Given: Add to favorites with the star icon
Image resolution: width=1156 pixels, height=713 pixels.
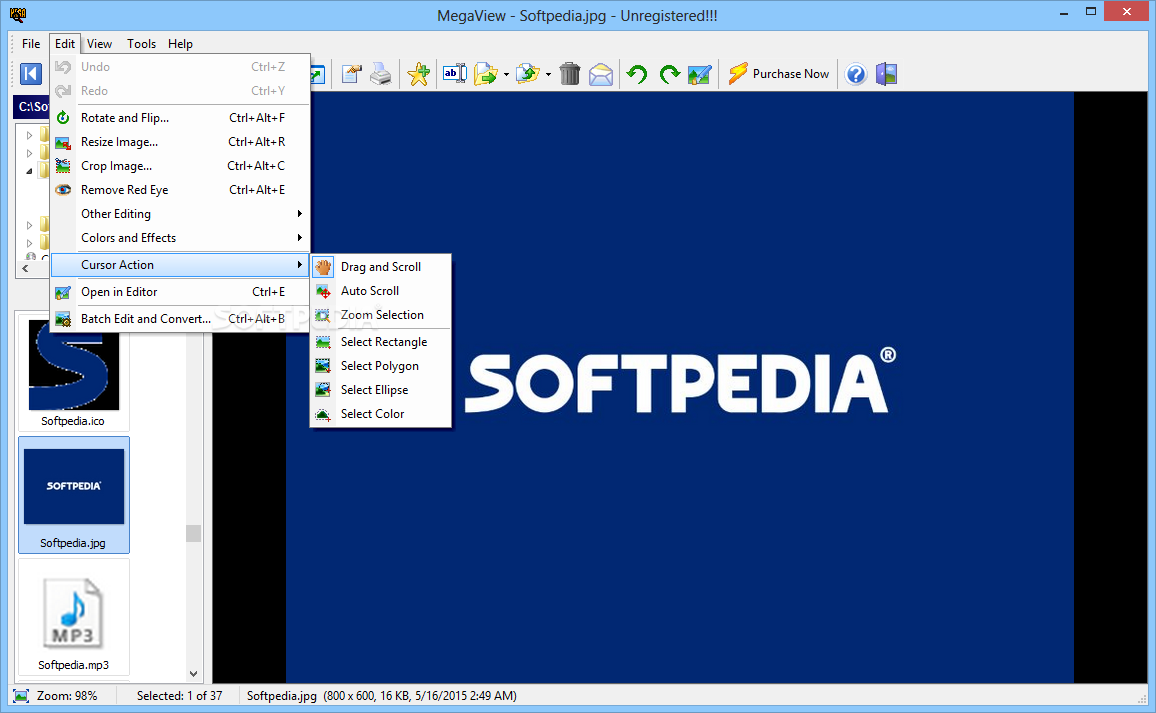Looking at the screenshot, I should pyautogui.click(x=419, y=74).
